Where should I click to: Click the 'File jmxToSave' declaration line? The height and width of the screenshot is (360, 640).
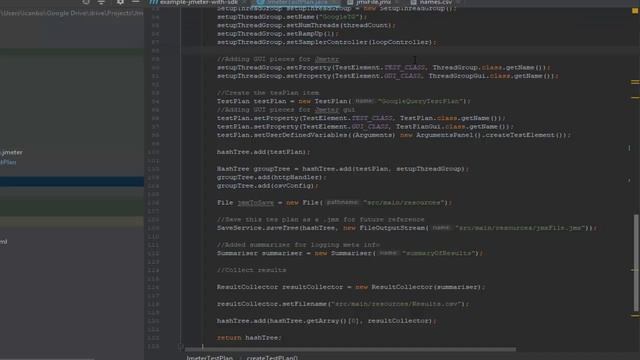[334, 202]
